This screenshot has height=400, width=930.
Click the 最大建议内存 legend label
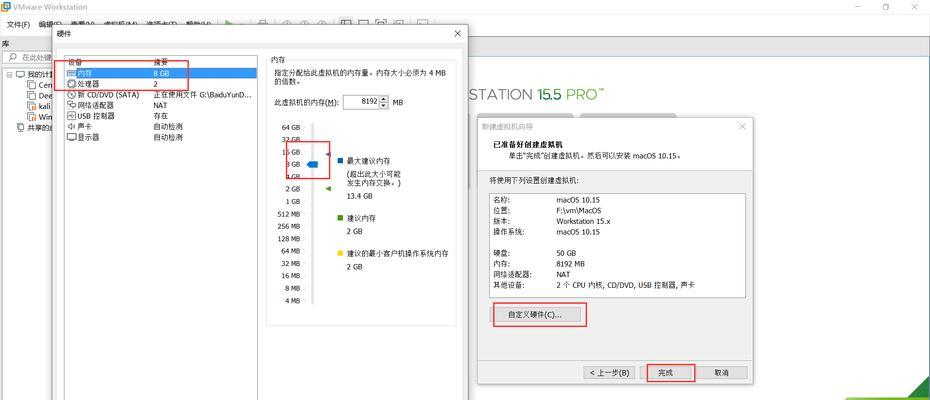[368, 161]
